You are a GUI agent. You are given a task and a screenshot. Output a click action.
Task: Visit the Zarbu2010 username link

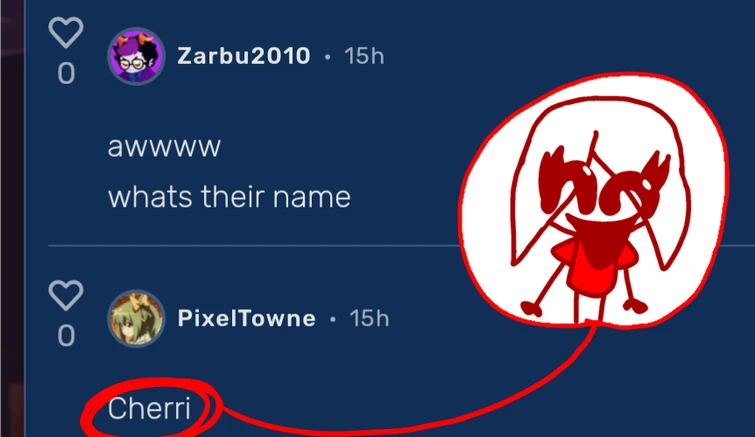coord(244,56)
